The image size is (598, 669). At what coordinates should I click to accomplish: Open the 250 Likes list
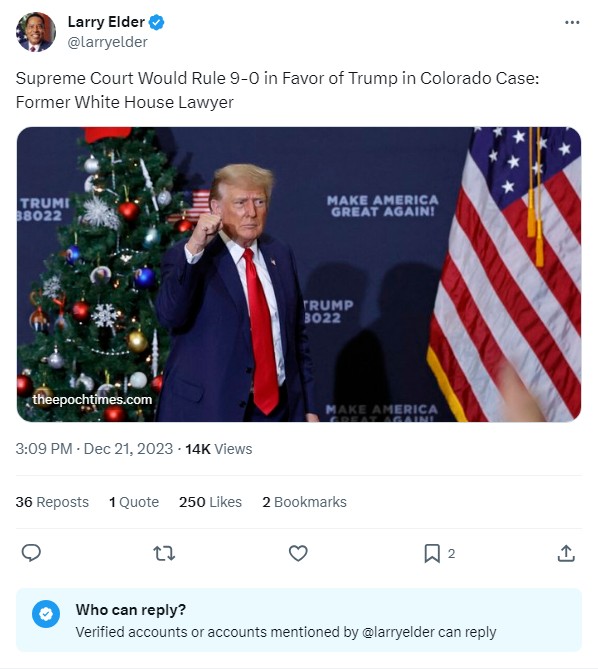[x=210, y=502]
